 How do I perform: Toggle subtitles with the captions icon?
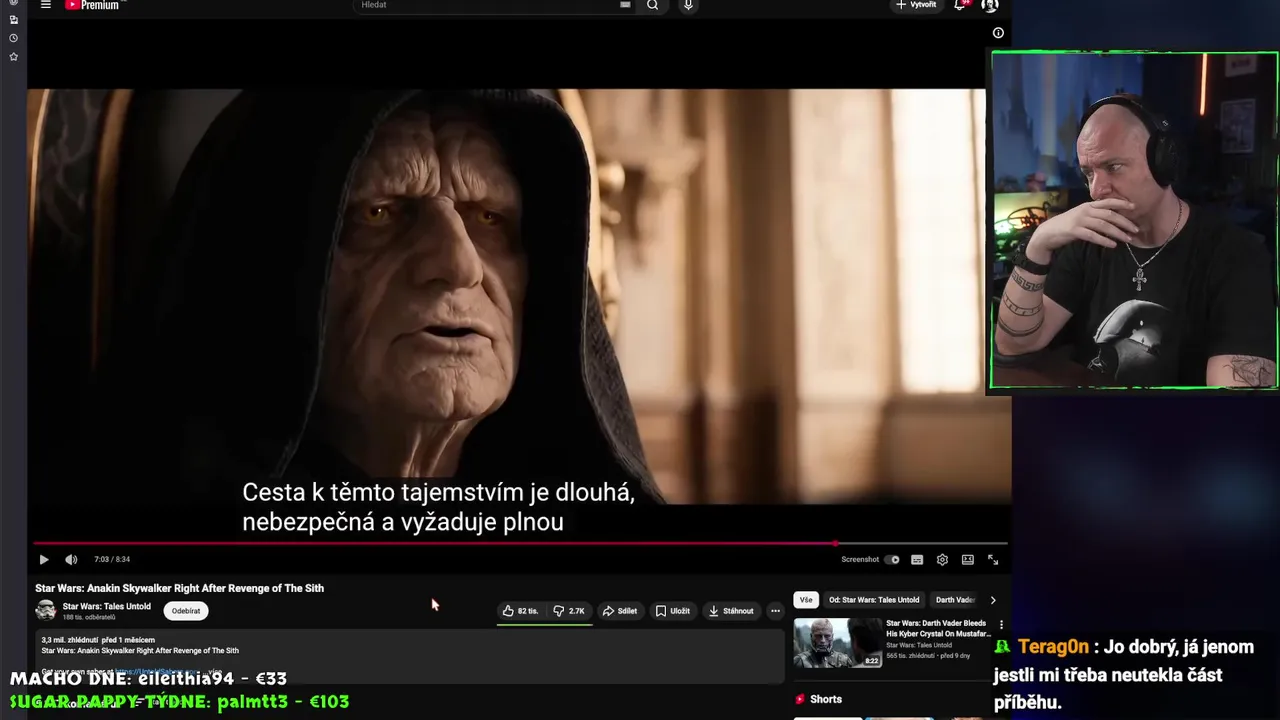(x=917, y=560)
